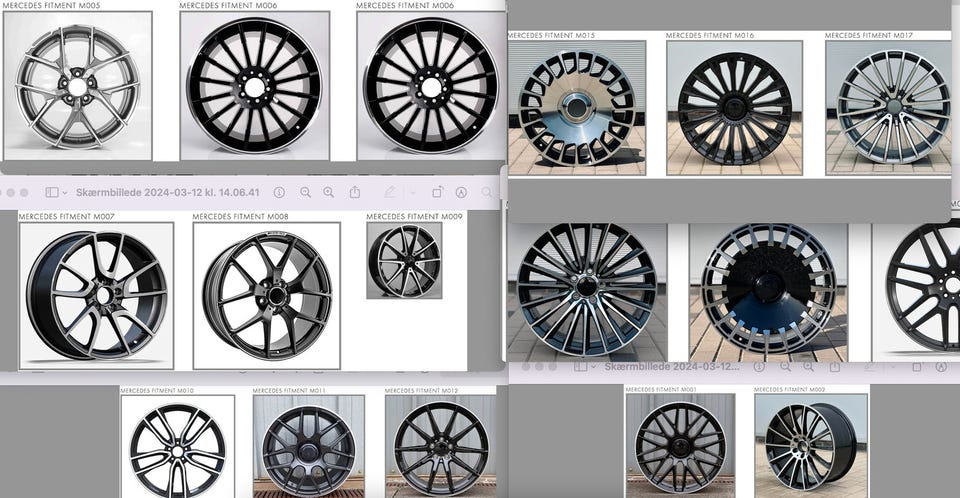Select the M005 wheel image
The width and height of the screenshot is (960, 498).
(x=78, y=86)
